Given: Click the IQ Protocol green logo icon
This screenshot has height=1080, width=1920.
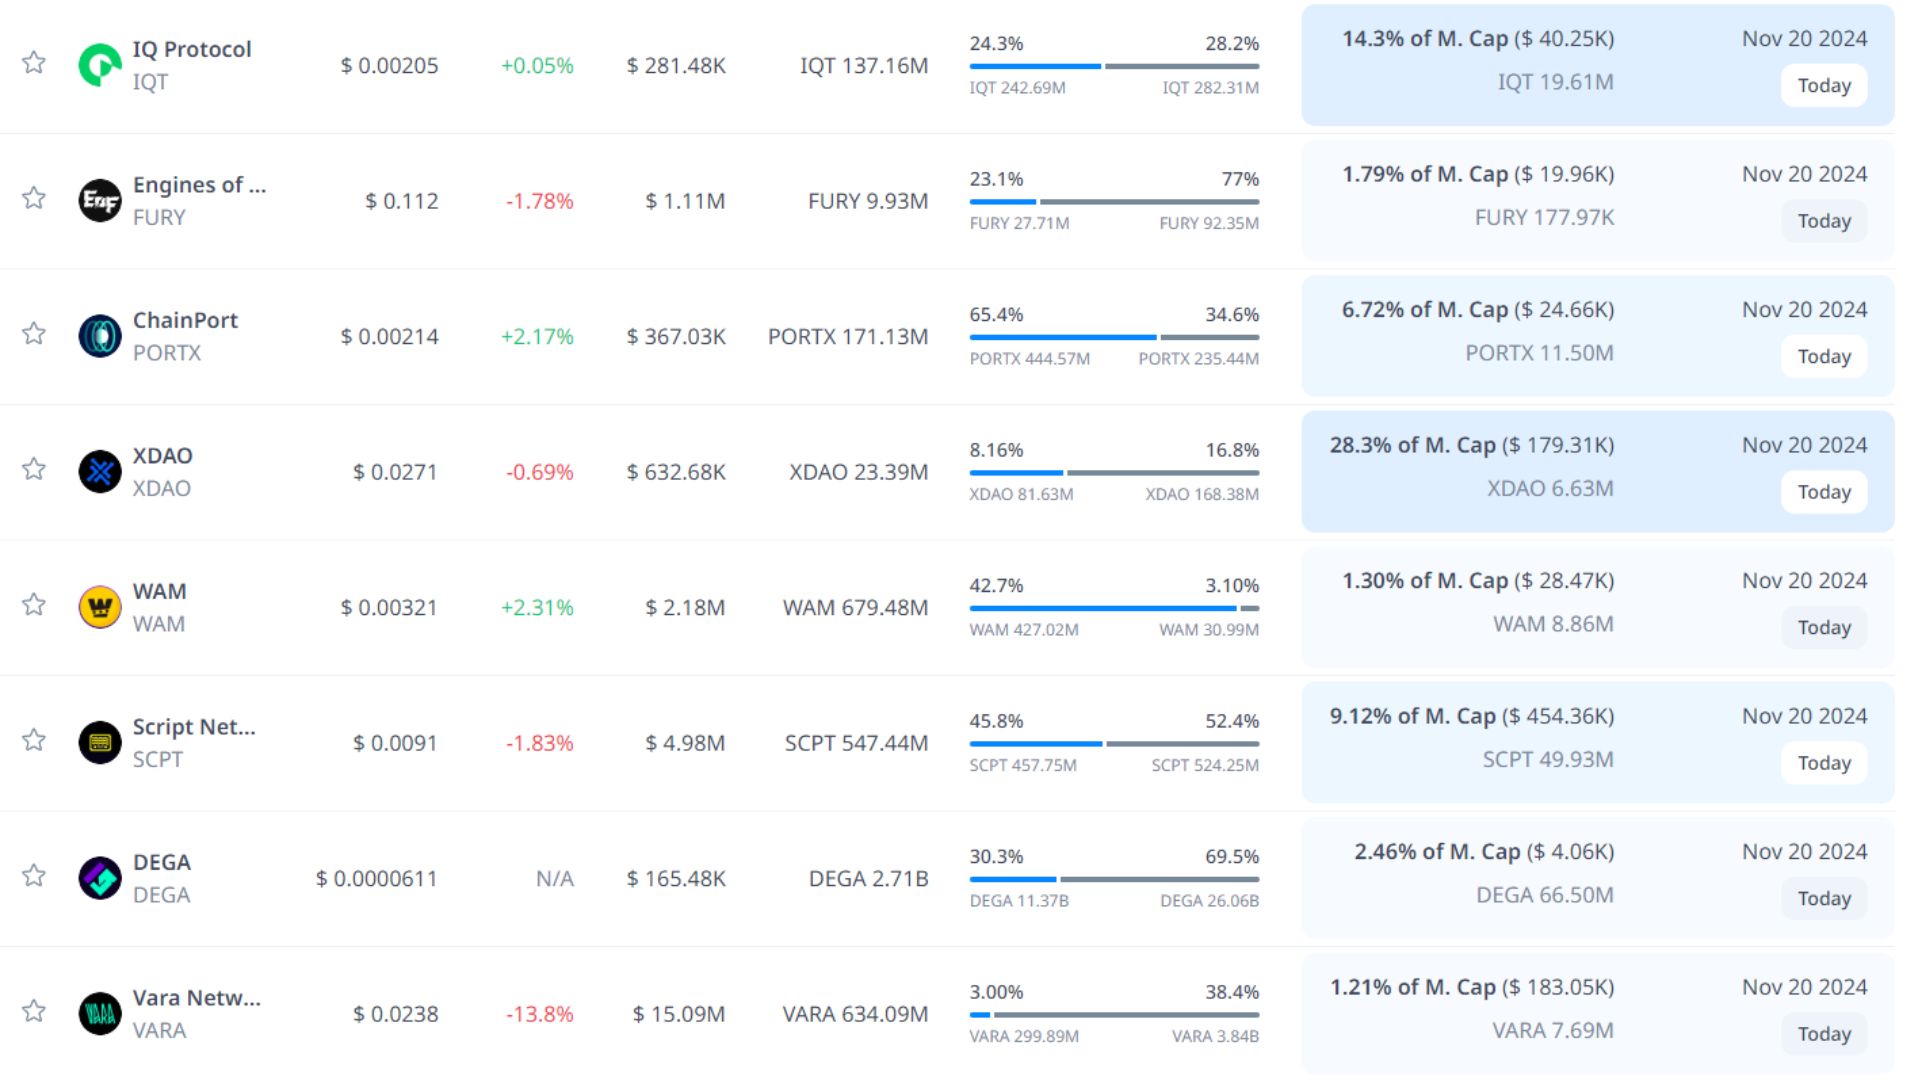Looking at the screenshot, I should [100, 66].
